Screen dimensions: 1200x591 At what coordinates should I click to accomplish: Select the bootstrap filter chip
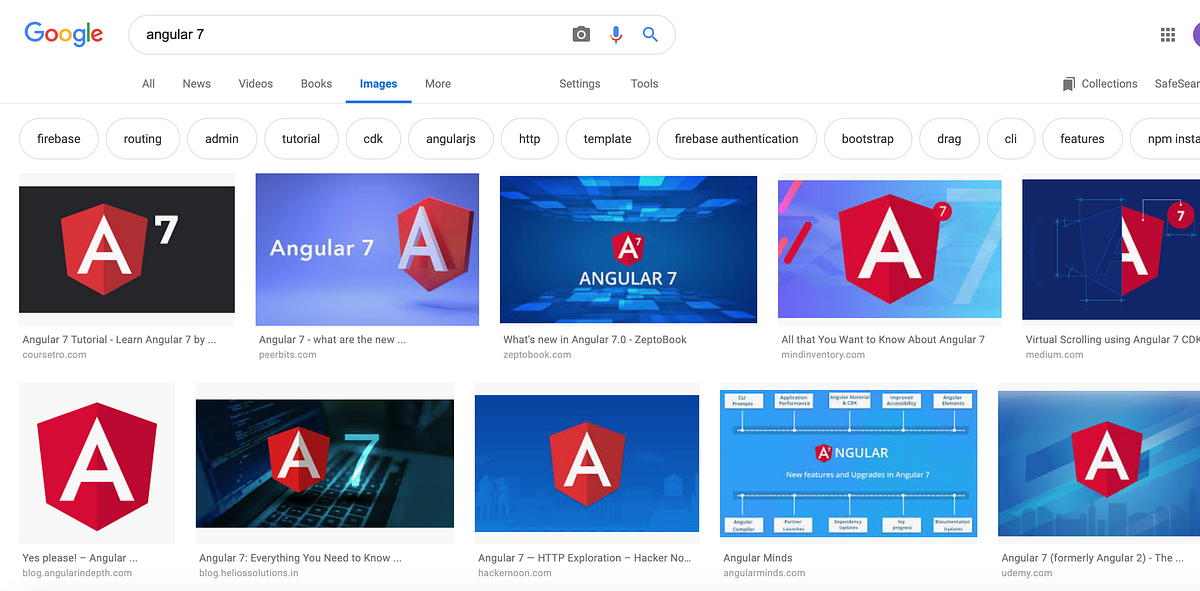pyautogui.click(x=867, y=138)
